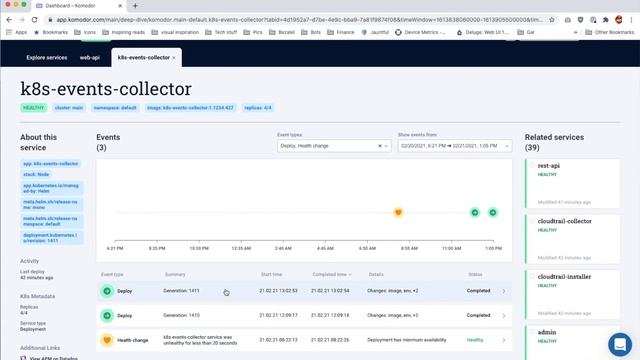
Task: Click the stack: Node label
Action: [36, 174]
